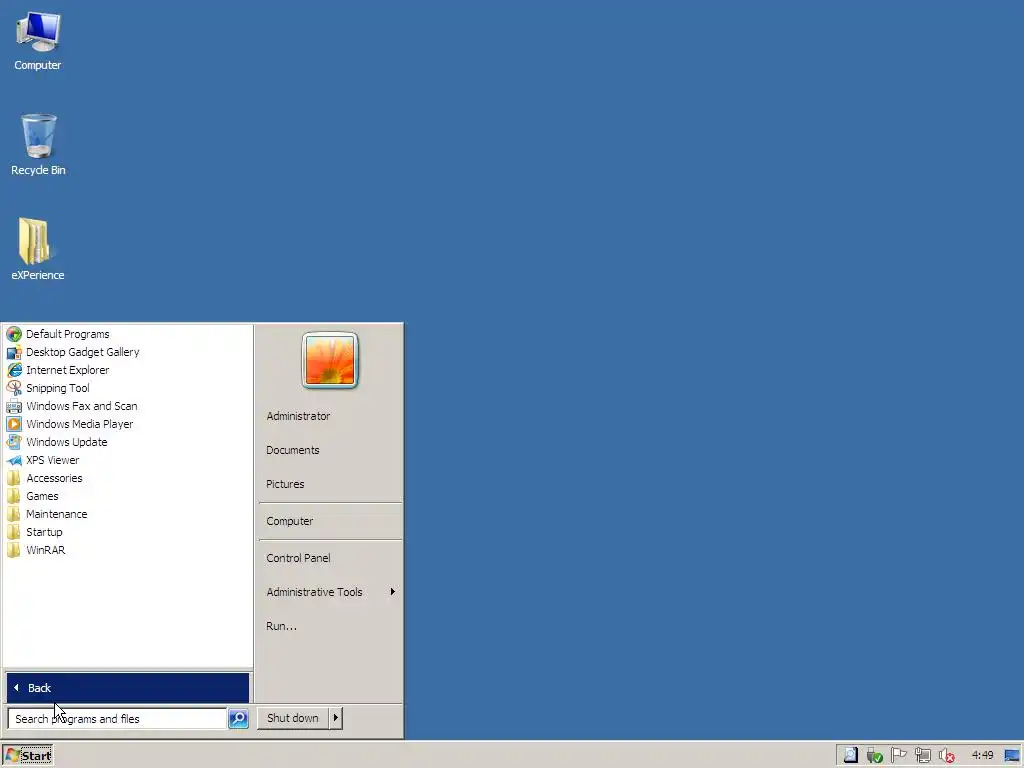Open the eXPerience folder on desktop
Screen dimensions: 1024x768
click(x=37, y=249)
